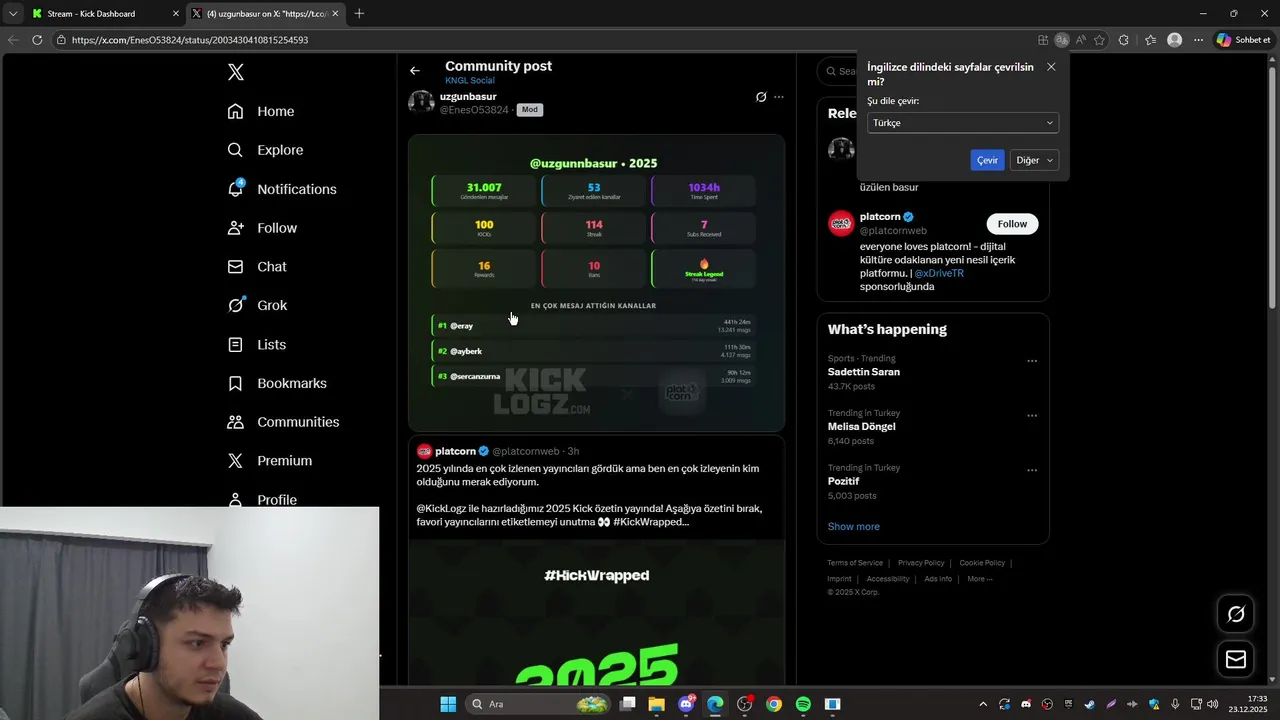Close the translate popup
Viewport: 1280px width, 720px height.
pyautogui.click(x=1051, y=67)
